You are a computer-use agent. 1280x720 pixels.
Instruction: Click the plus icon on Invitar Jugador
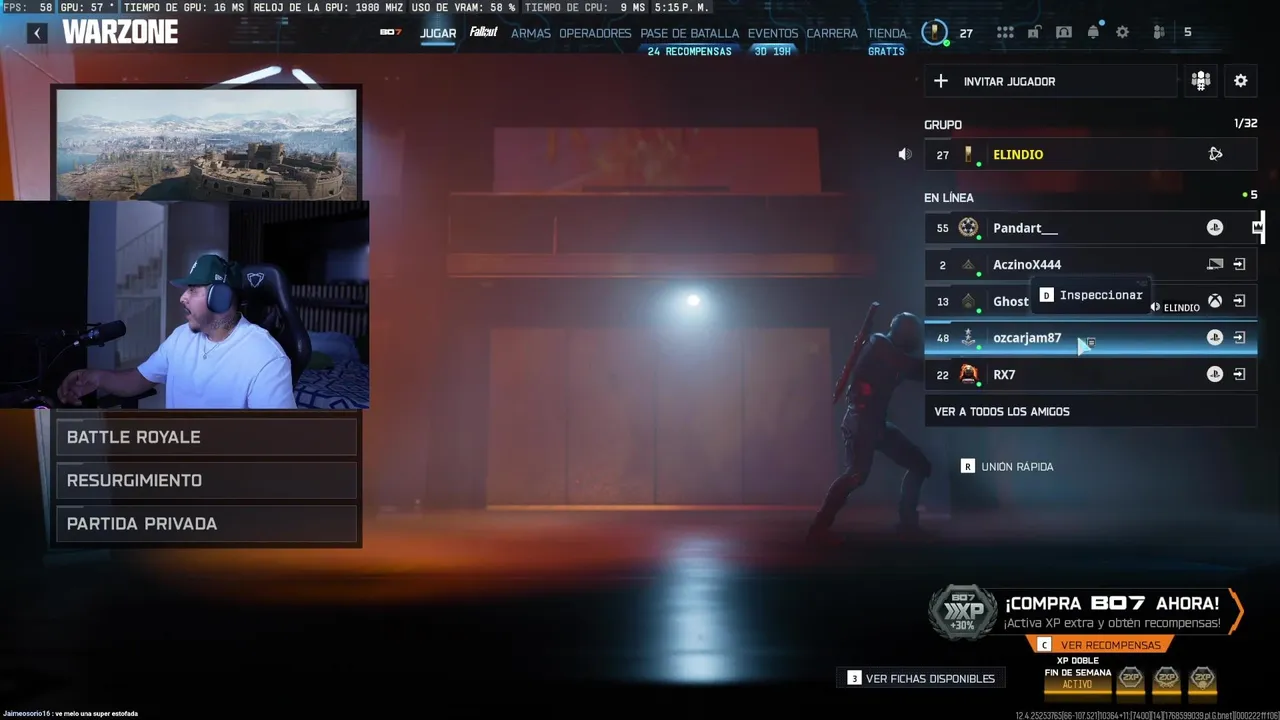[941, 81]
